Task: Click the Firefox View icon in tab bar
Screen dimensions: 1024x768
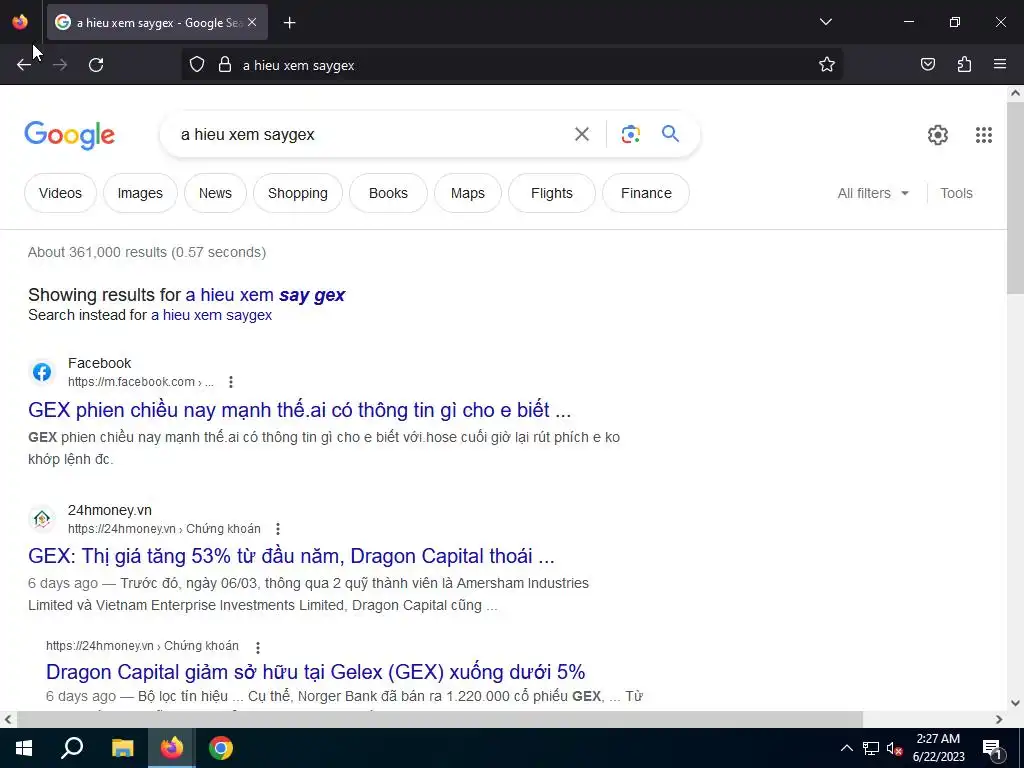Action: (20, 22)
